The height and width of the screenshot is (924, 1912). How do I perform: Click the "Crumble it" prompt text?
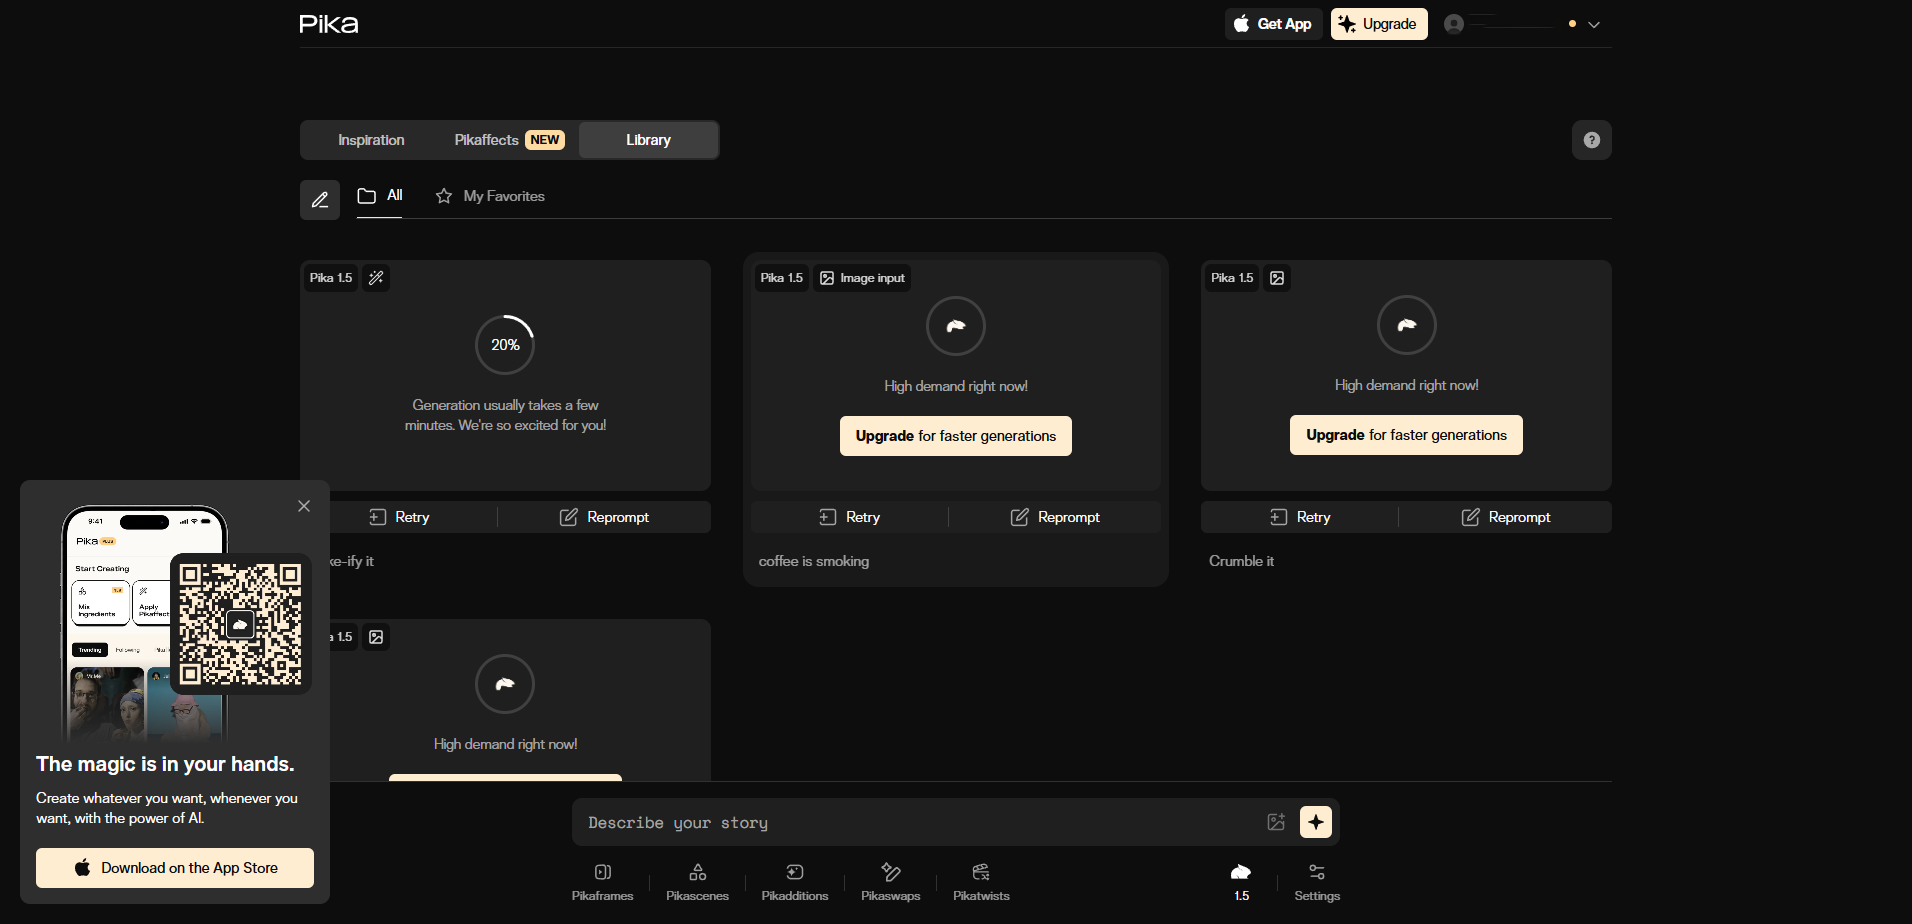click(x=1241, y=561)
